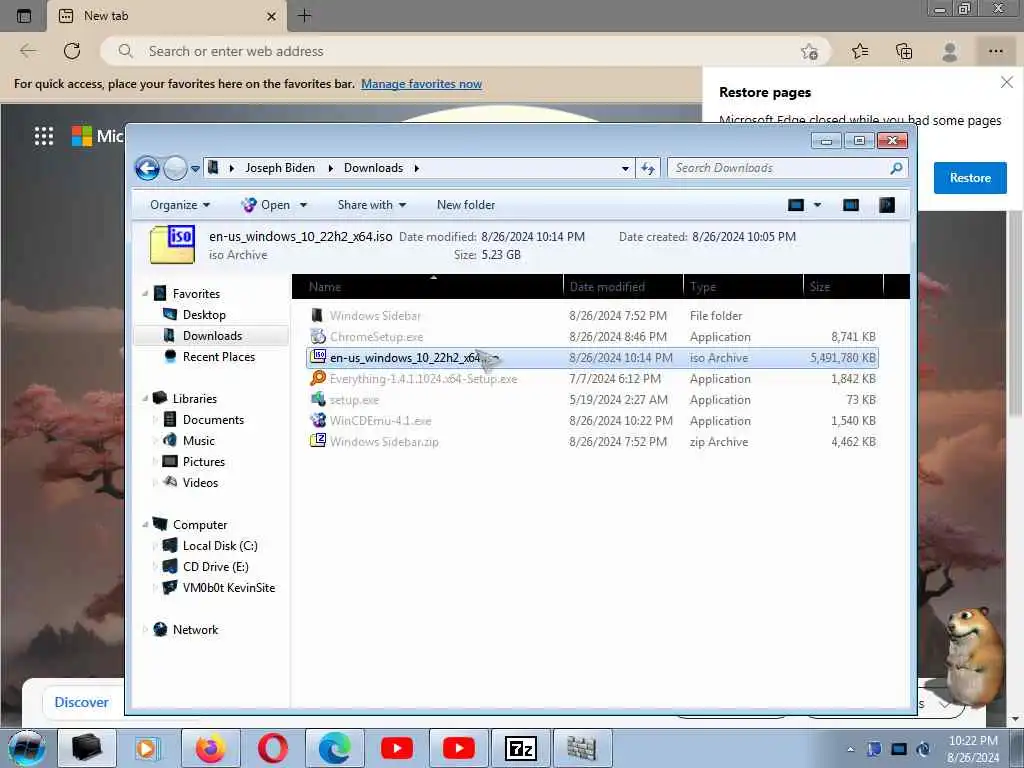Select Local Disk (C:)
Screen dimensions: 1024x768
219,545
